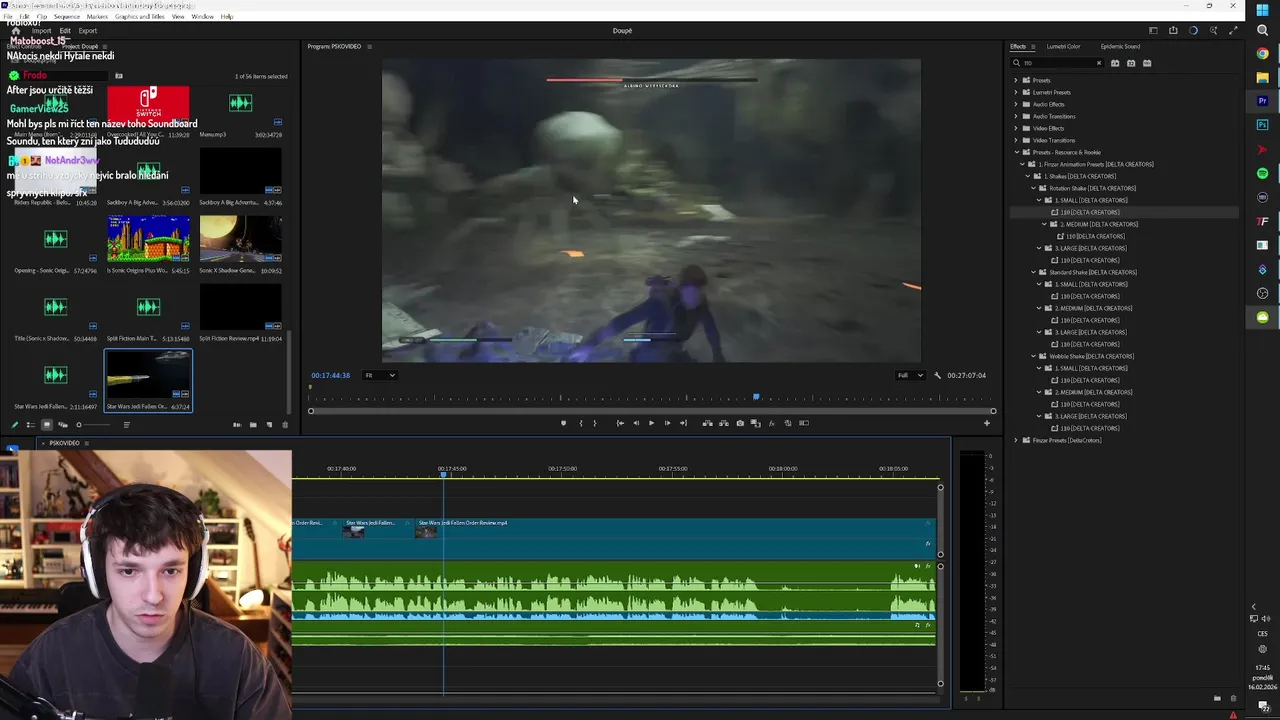The image size is (1280, 720).
Task: Step forward one frame in Program monitor
Action: pos(667,423)
